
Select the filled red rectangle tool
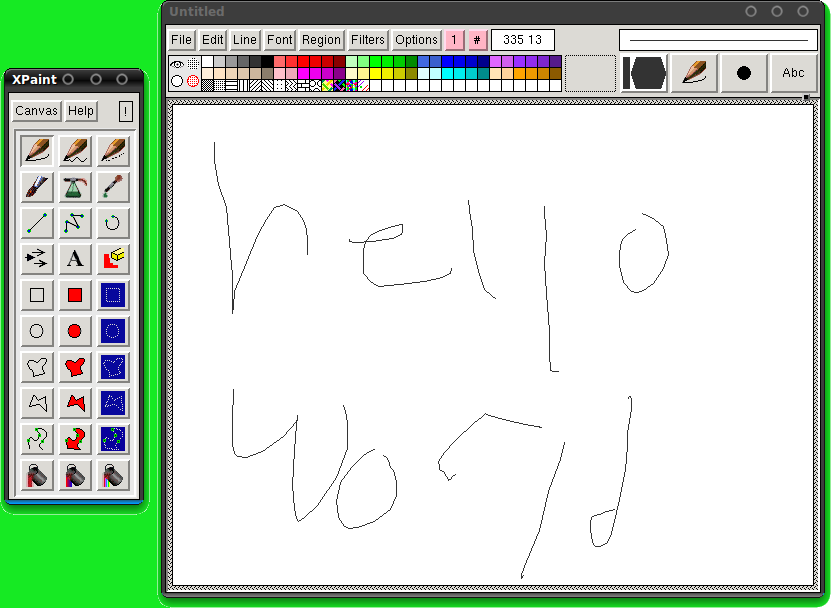tap(74, 295)
